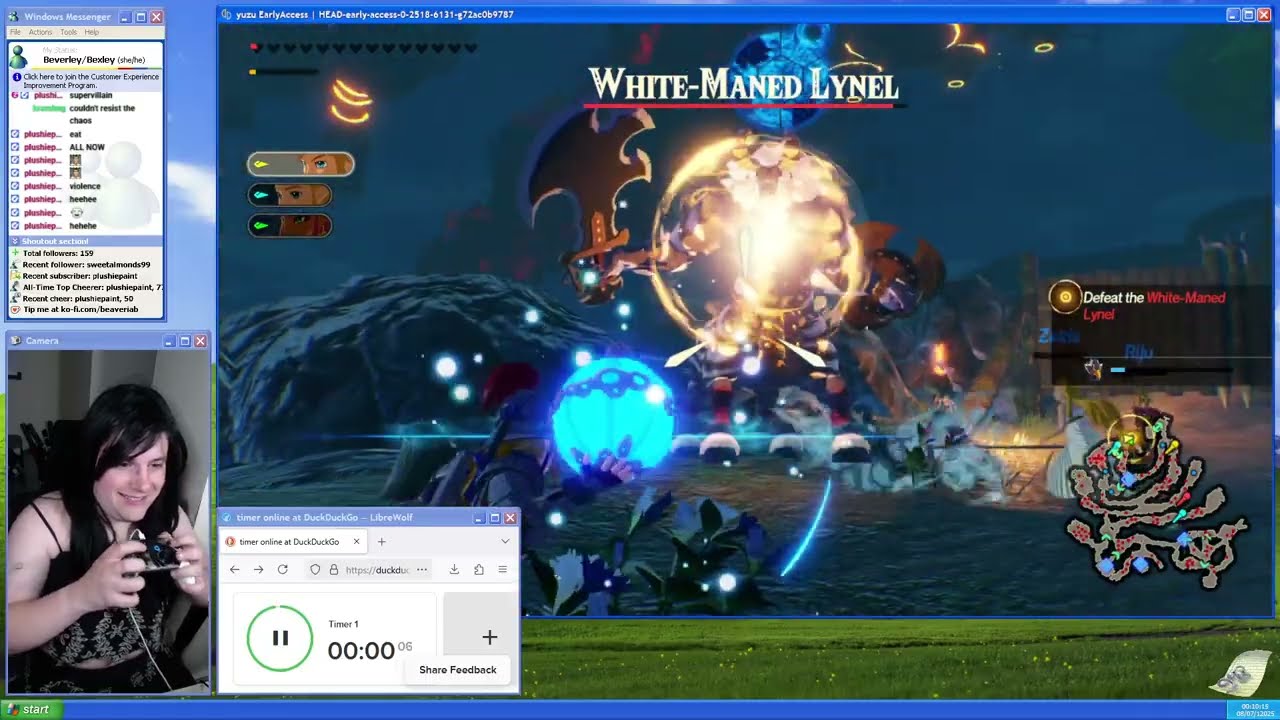The width and height of the screenshot is (1280, 720).
Task: Click the All-Time Top Cheerer row icon
Action: pyautogui.click(x=15, y=287)
